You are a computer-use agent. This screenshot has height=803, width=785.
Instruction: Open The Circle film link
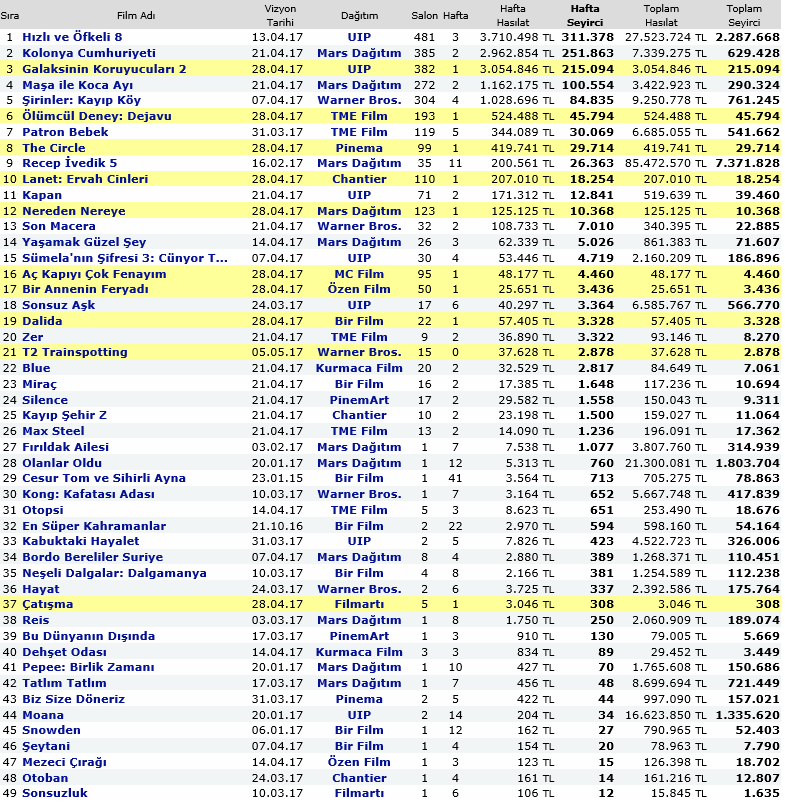[x=54, y=148]
